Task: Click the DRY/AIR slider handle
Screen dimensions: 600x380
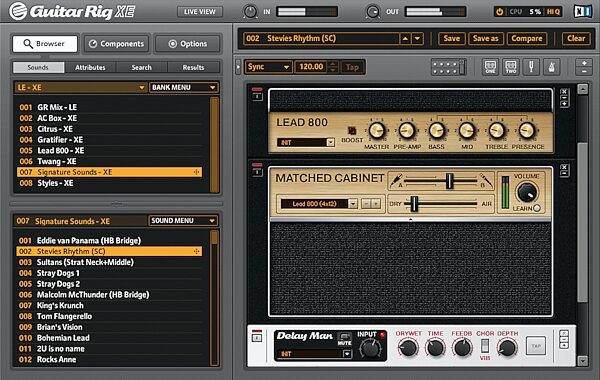Action: pyautogui.click(x=414, y=204)
